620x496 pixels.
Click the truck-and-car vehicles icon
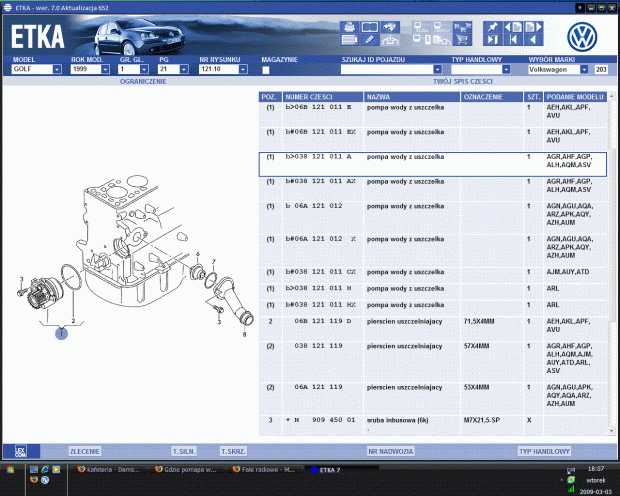point(442,40)
